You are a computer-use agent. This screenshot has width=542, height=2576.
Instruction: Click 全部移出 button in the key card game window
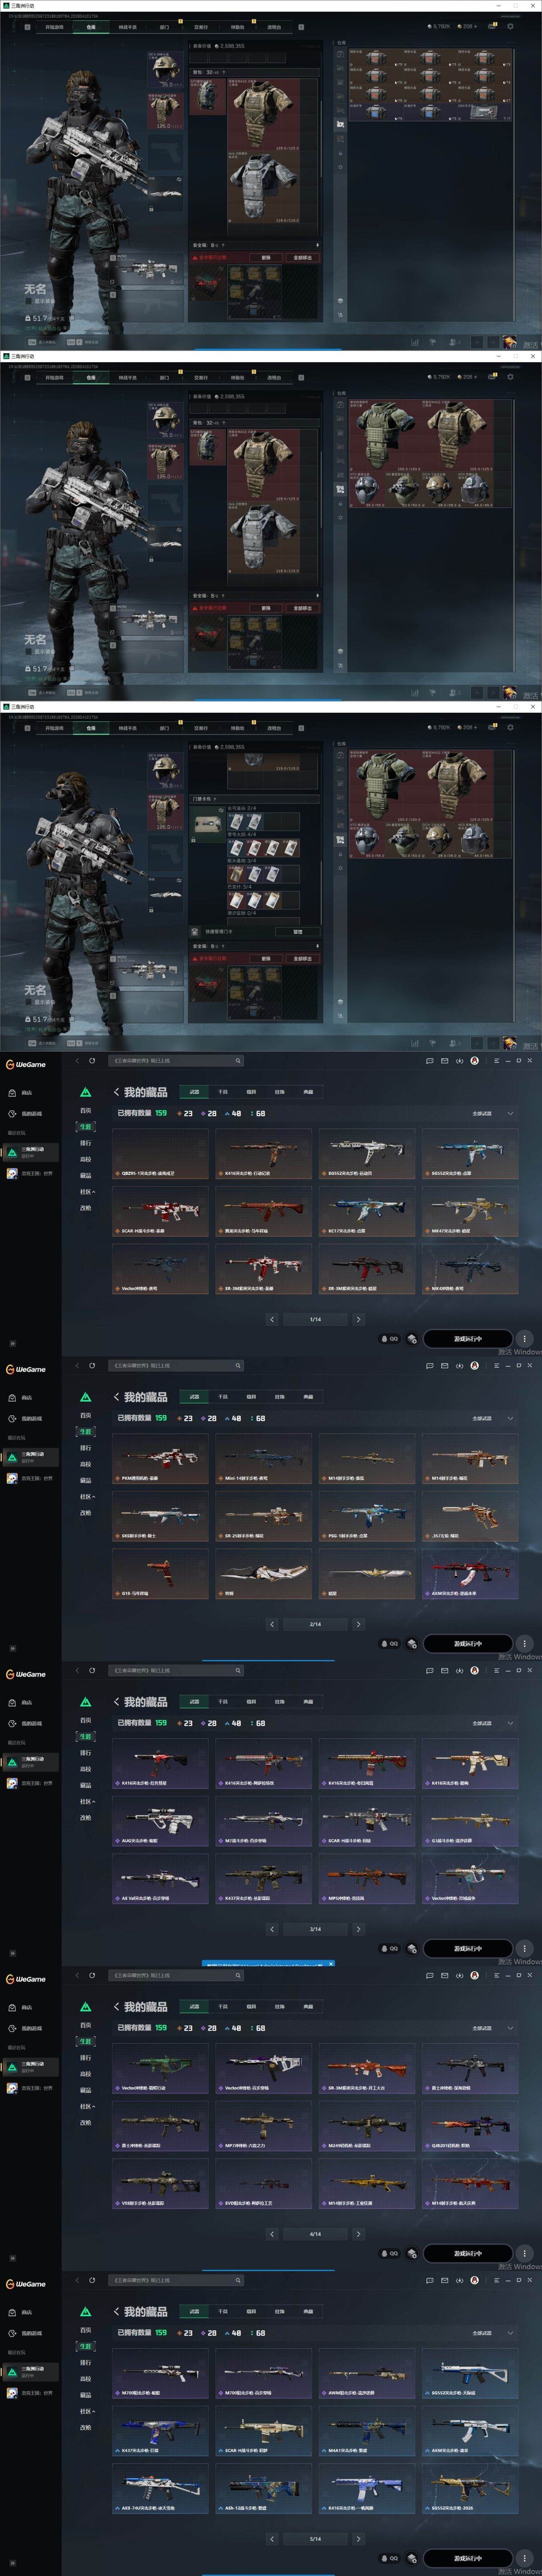(x=302, y=958)
